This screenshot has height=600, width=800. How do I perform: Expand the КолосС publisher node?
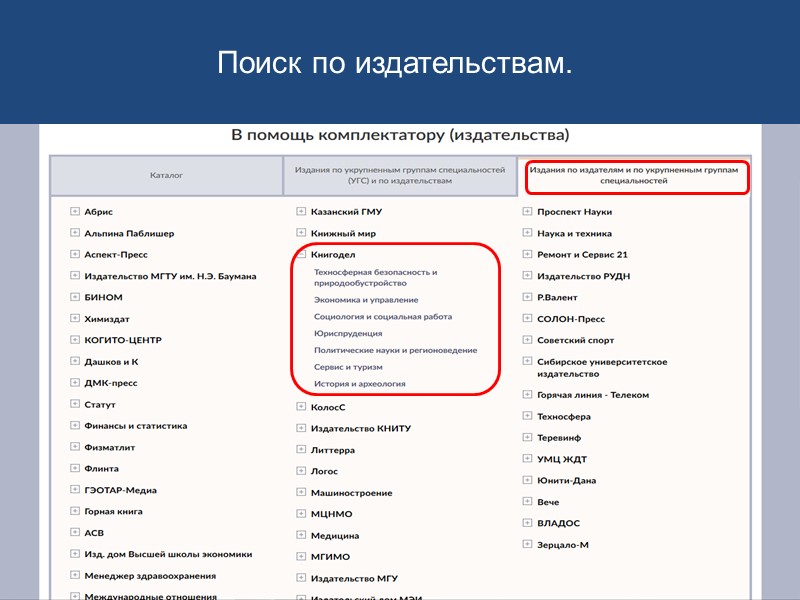(x=301, y=407)
